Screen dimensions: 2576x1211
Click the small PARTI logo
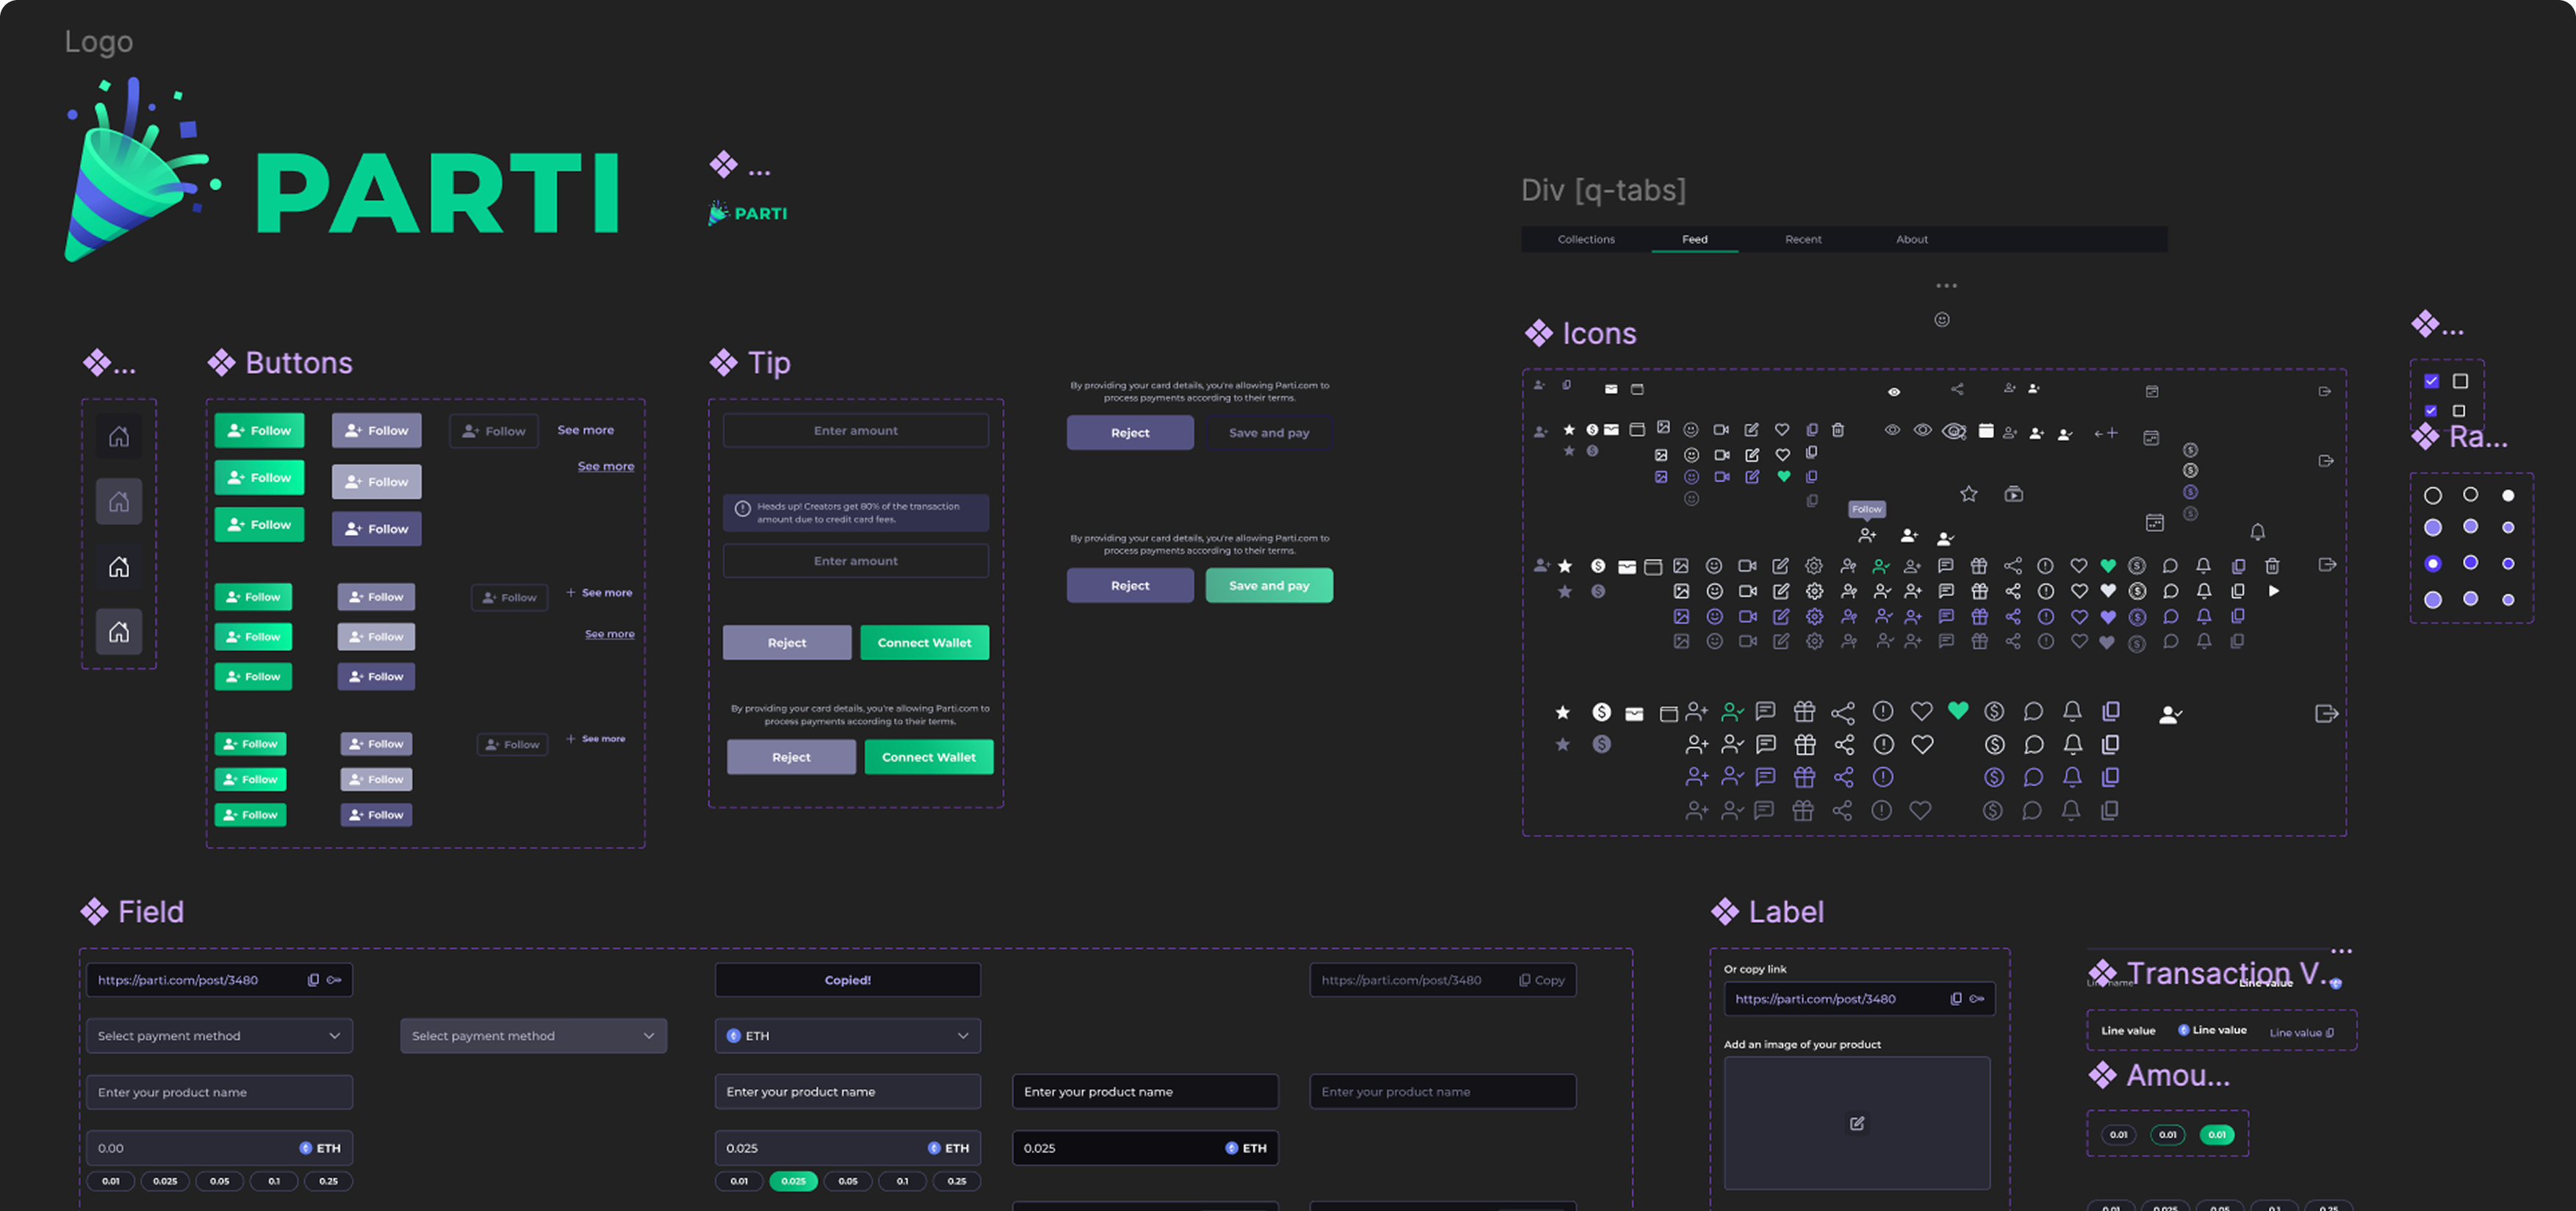(748, 213)
